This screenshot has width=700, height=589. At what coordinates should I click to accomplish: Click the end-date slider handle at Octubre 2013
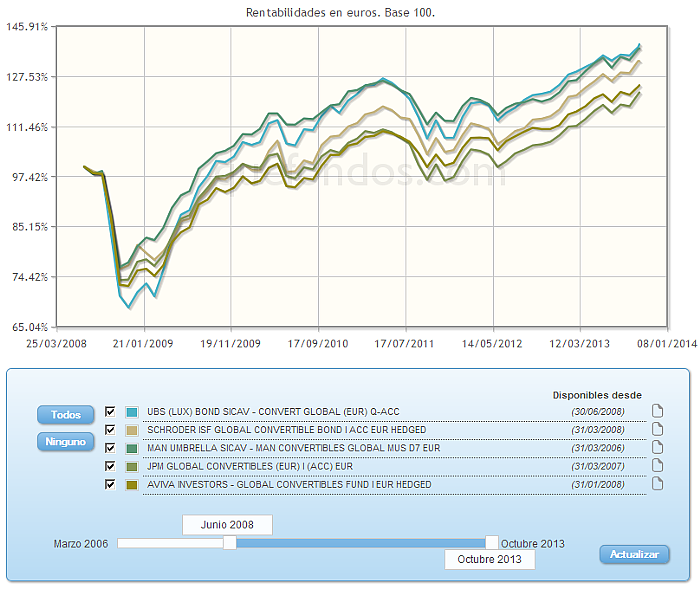click(492, 543)
